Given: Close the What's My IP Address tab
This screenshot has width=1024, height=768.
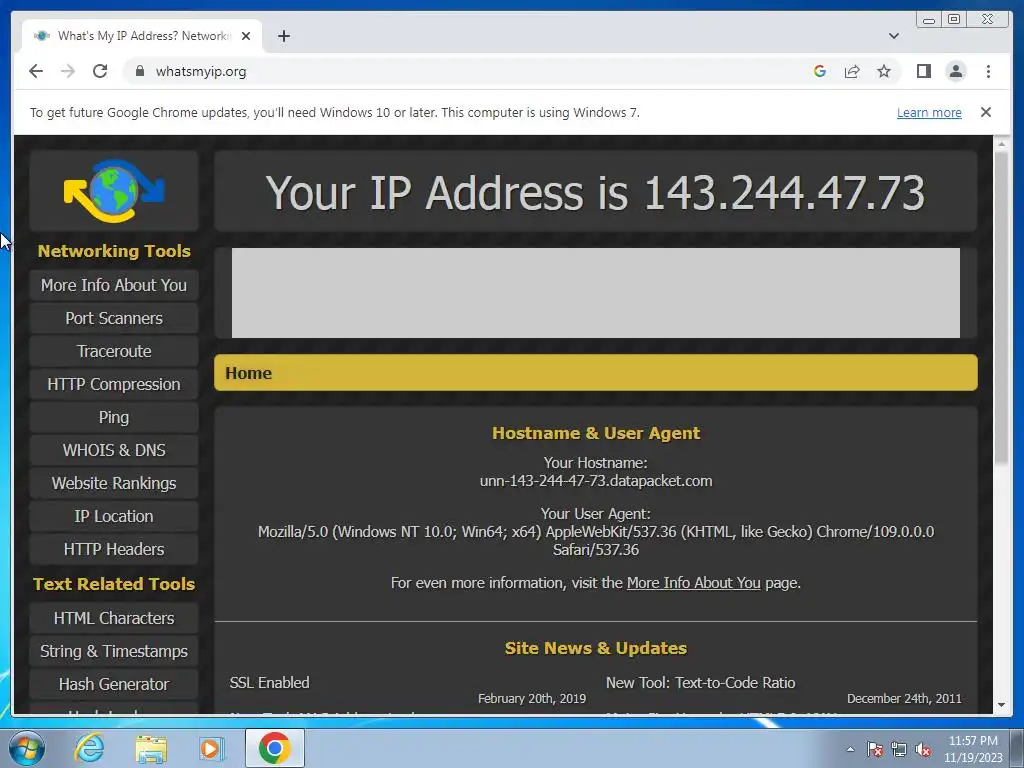Looking at the screenshot, I should coord(246,36).
